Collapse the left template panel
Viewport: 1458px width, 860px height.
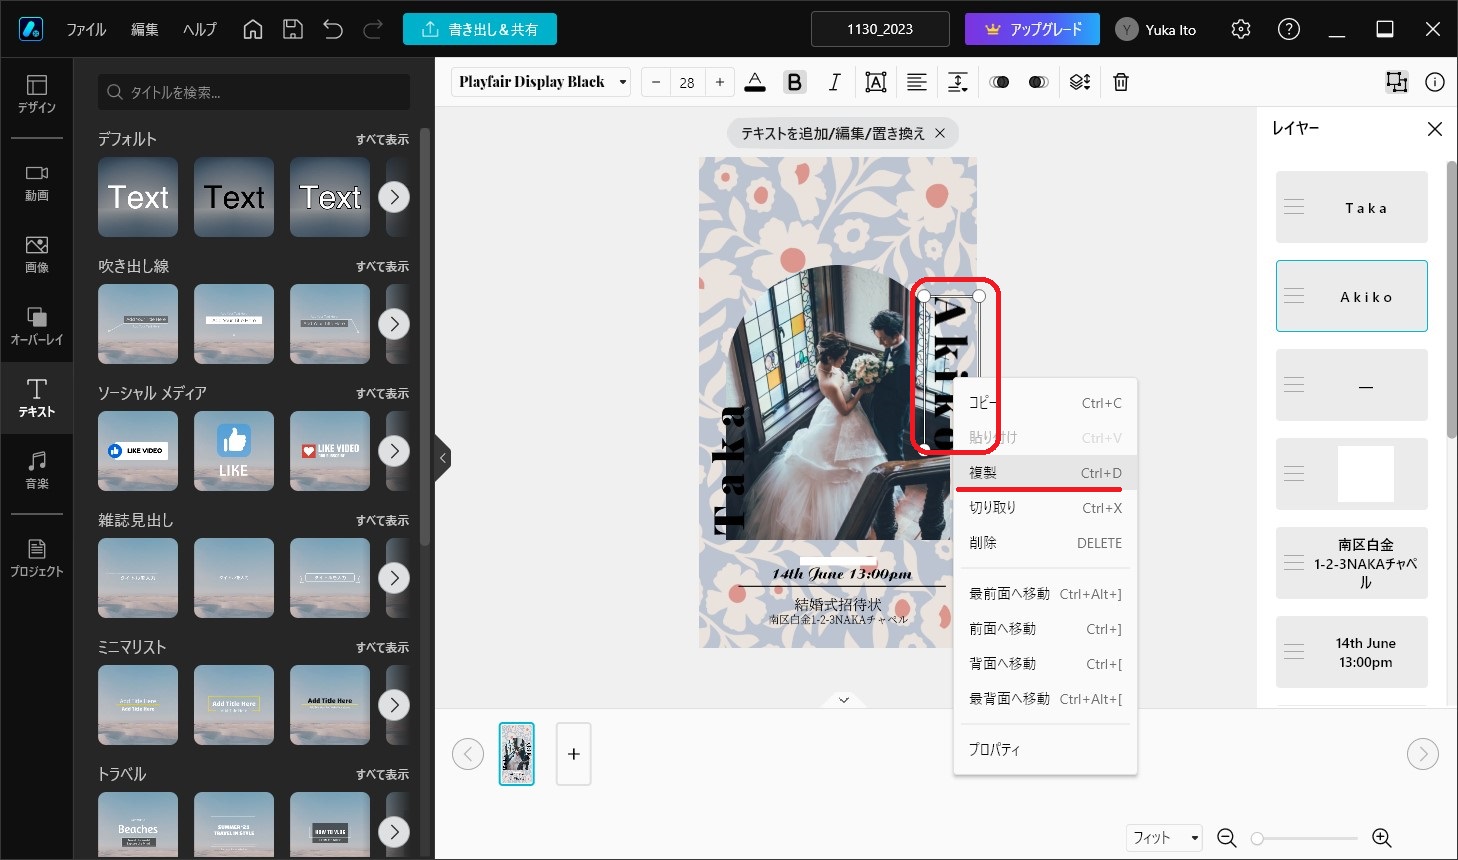(443, 458)
